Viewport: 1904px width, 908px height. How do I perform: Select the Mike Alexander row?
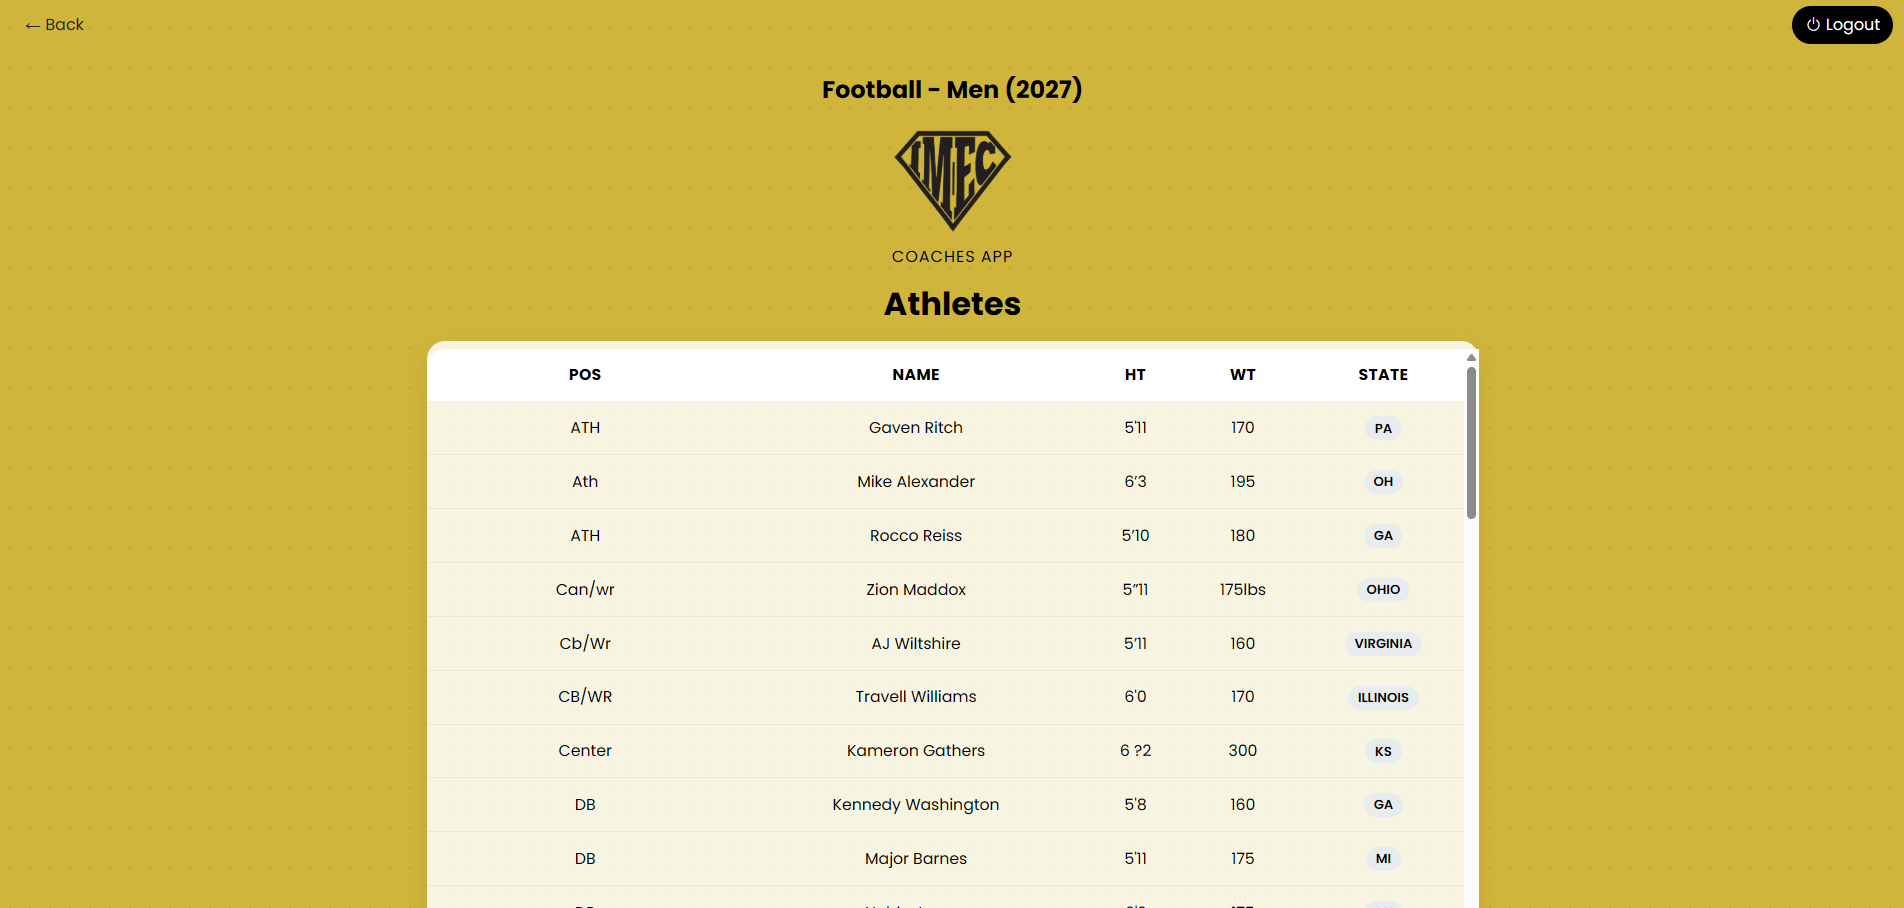[915, 481]
